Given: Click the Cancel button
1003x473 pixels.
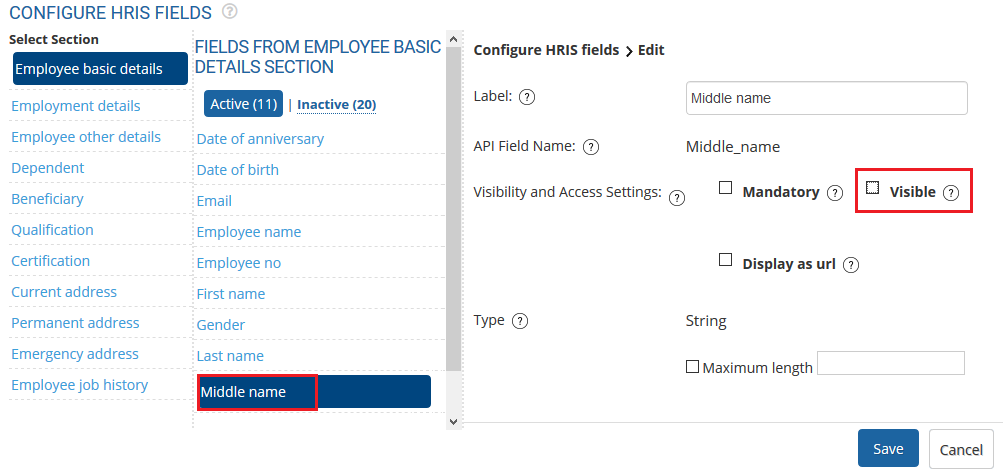Looking at the screenshot, I should 960,449.
